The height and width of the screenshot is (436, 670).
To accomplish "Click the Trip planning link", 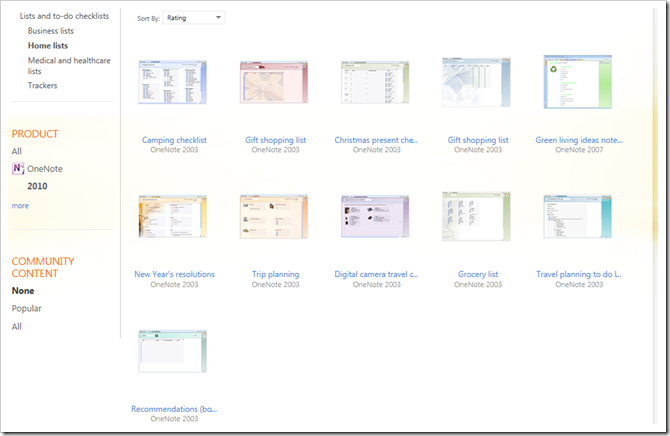I will pyautogui.click(x=276, y=274).
